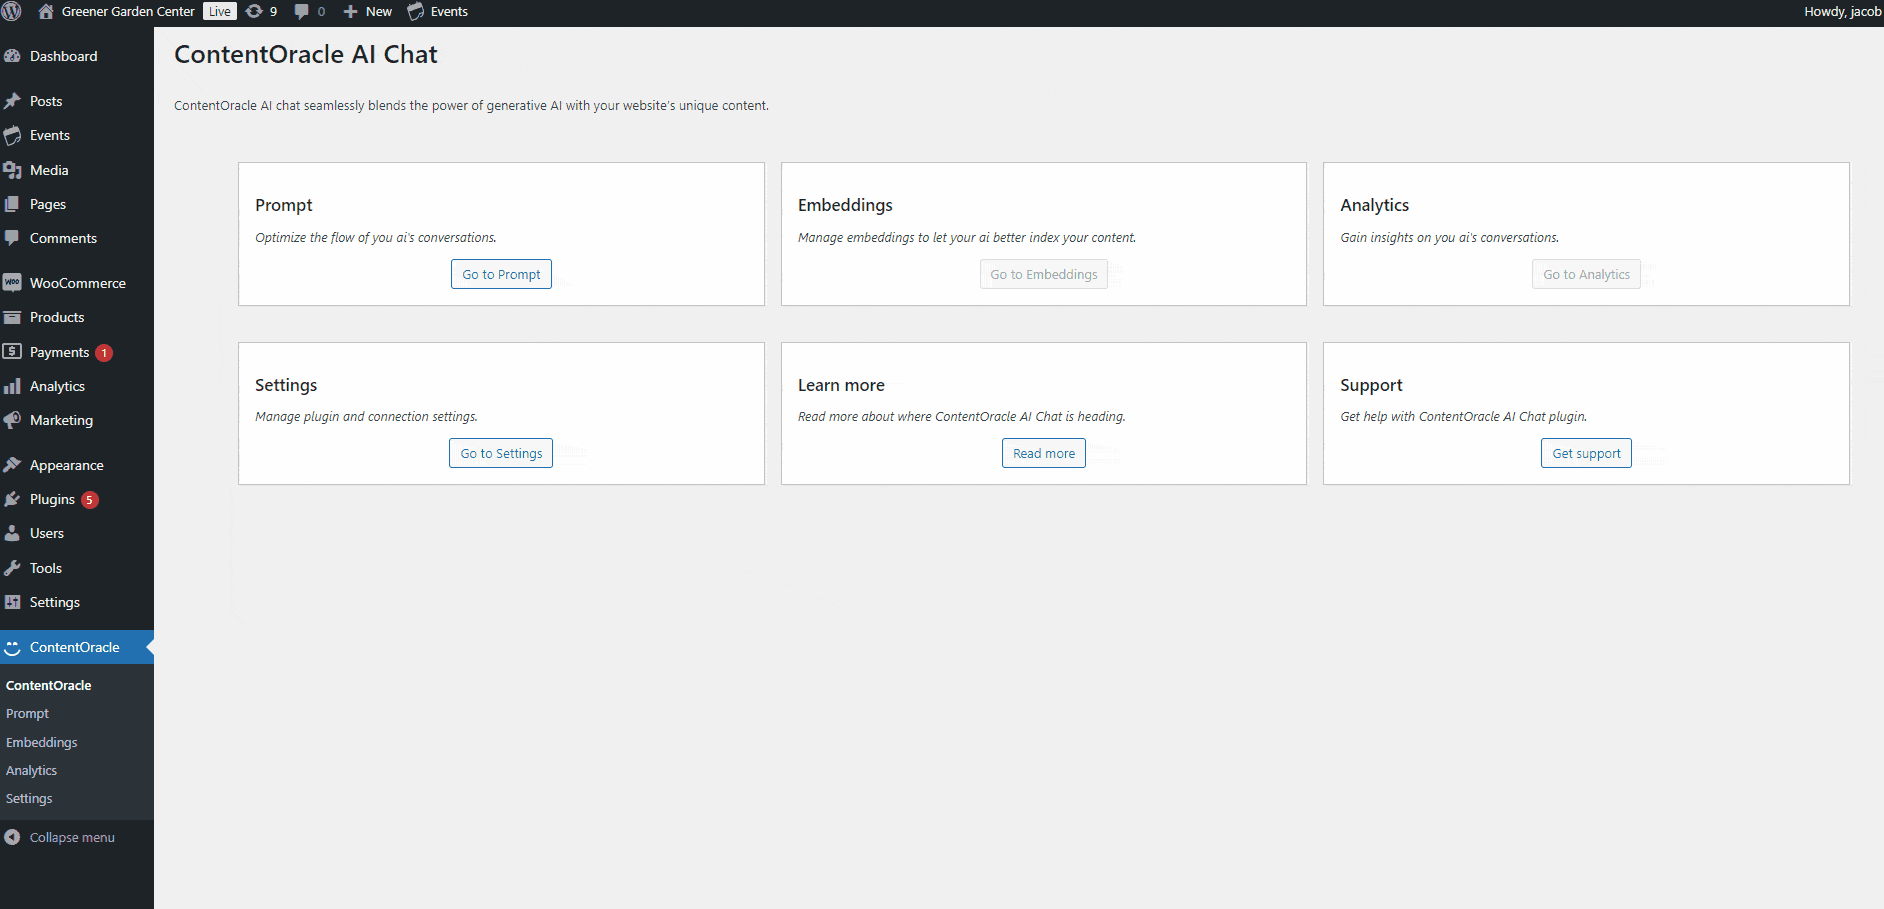
Task: Open Pages menu item
Action: pyautogui.click(x=77, y=204)
